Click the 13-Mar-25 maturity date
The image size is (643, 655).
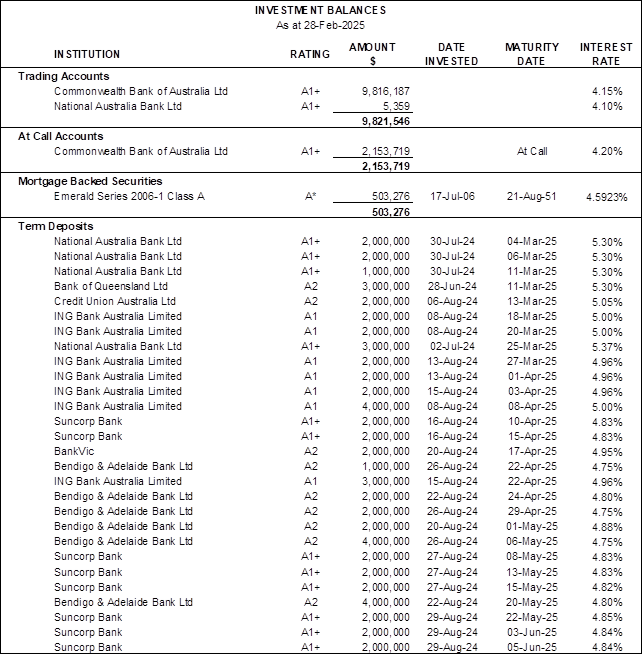[x=532, y=302]
